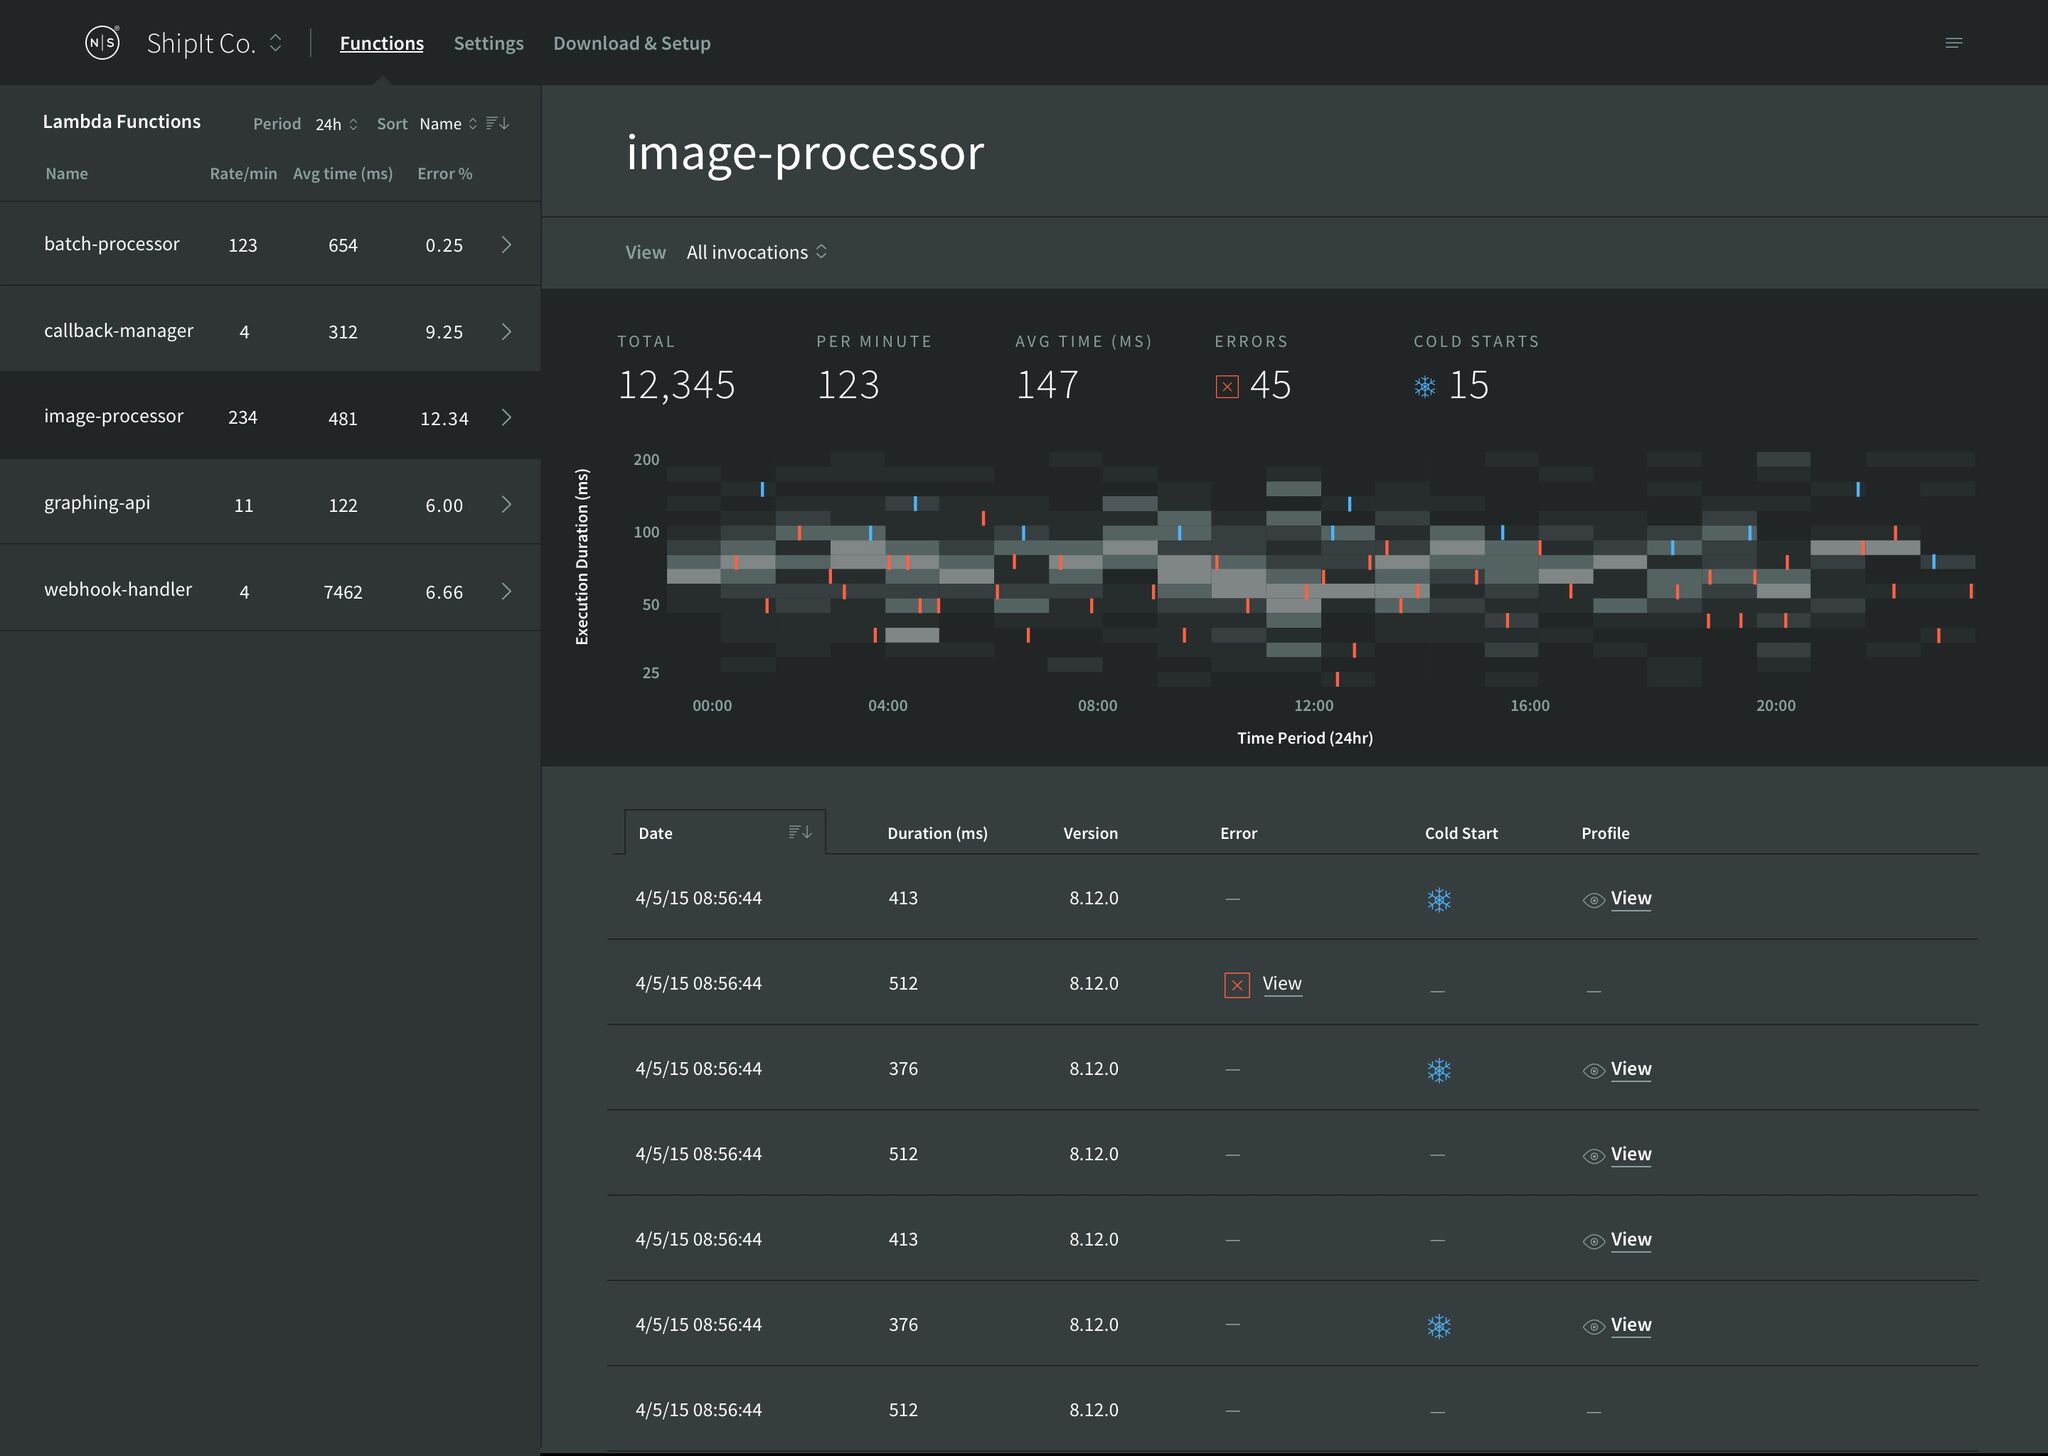
Task: Click the eye icon in first row's Profile
Action: click(1593, 900)
